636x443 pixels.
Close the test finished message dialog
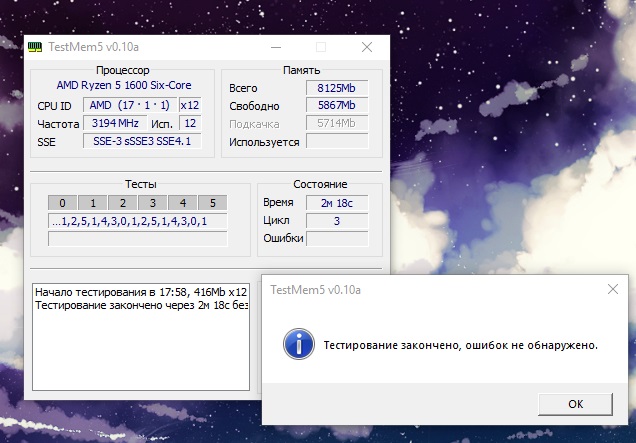pos(612,289)
